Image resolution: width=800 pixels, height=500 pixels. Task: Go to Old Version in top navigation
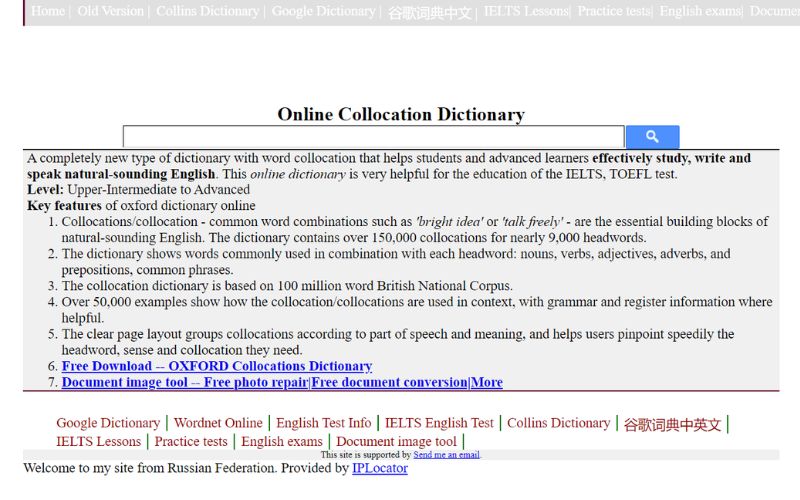110,11
